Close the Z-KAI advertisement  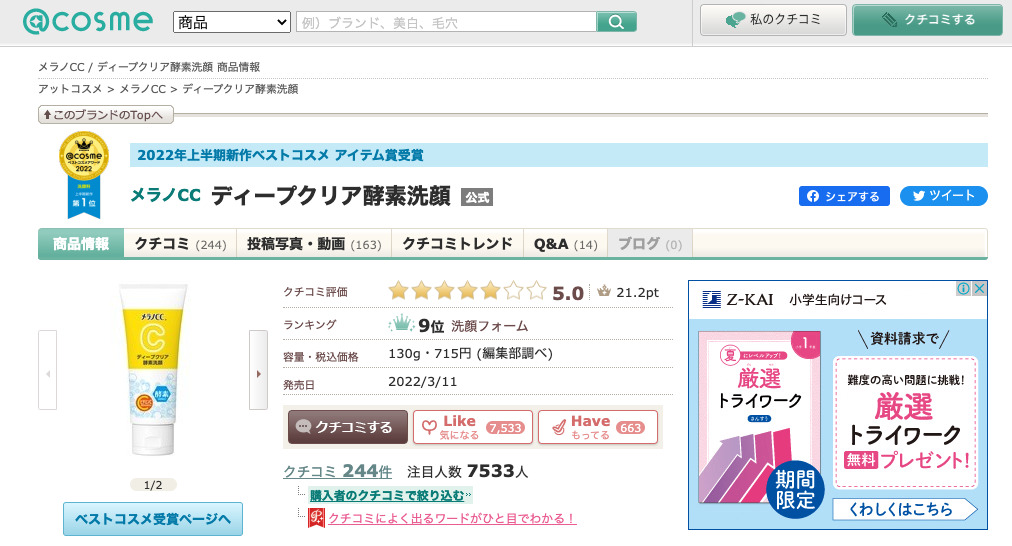tap(979, 288)
